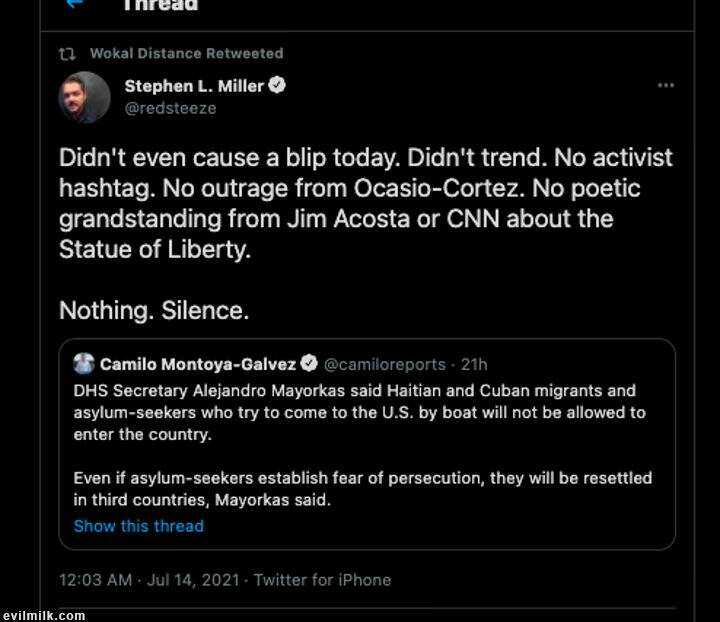The height and width of the screenshot is (622, 720).
Task: Open the @camiloreports handle
Action: tap(386, 364)
